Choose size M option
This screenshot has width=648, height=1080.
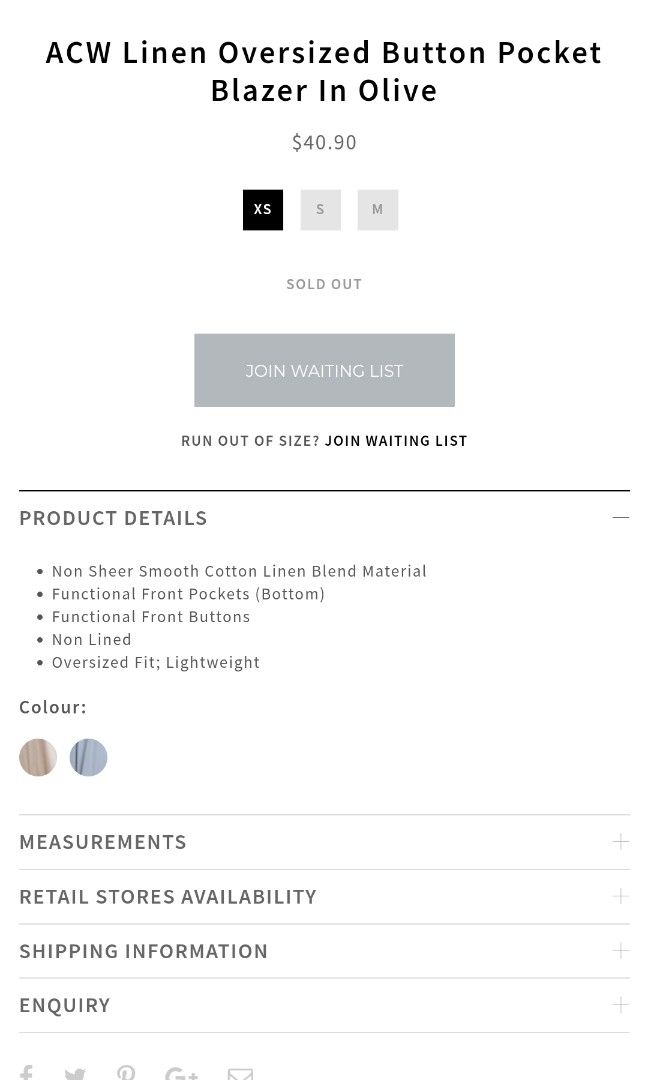[x=377, y=210]
